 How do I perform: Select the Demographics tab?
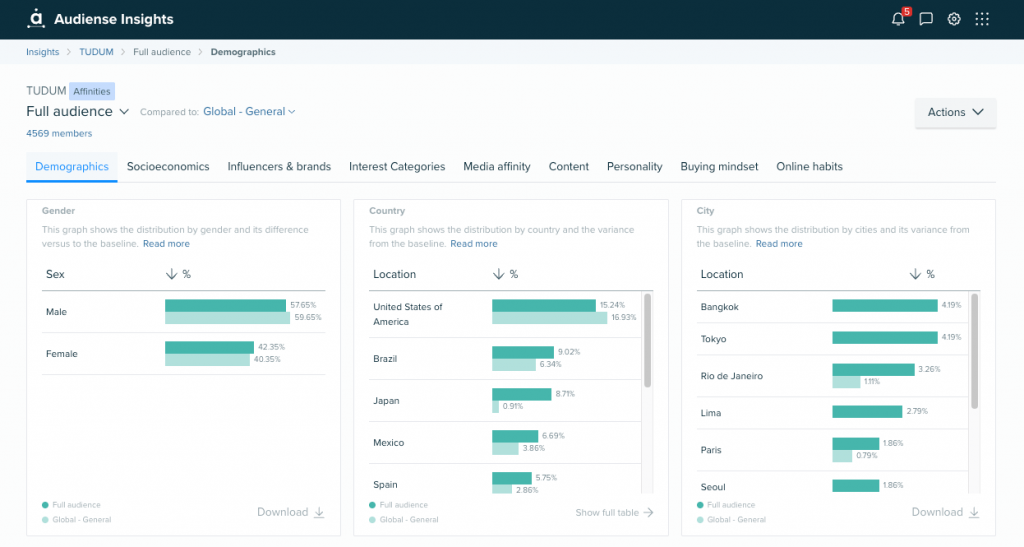[72, 166]
